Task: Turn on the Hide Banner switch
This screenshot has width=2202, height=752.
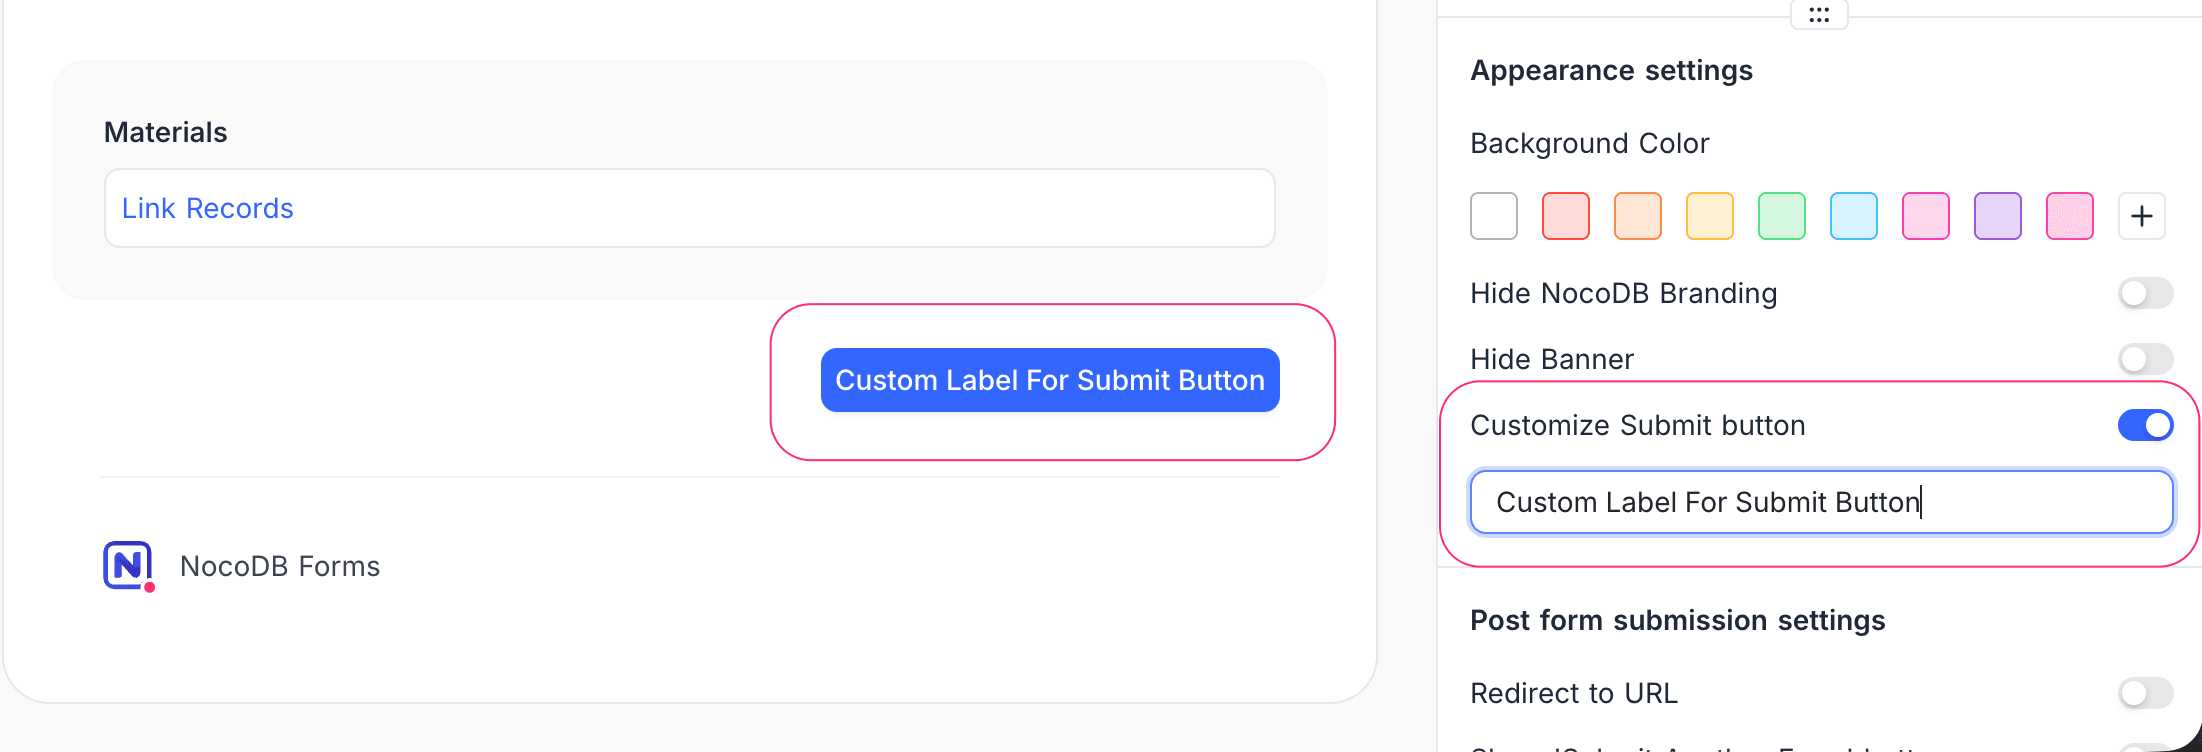Action: pyautogui.click(x=2145, y=359)
